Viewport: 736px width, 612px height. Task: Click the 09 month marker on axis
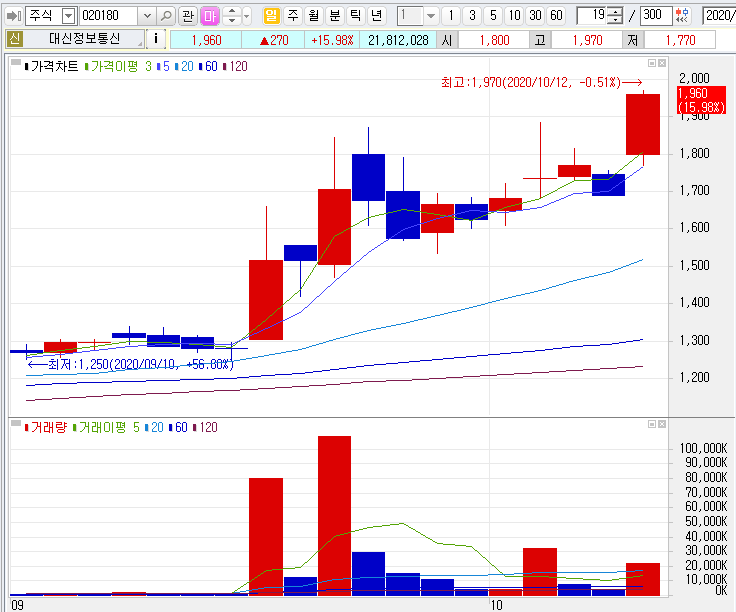click(17, 605)
